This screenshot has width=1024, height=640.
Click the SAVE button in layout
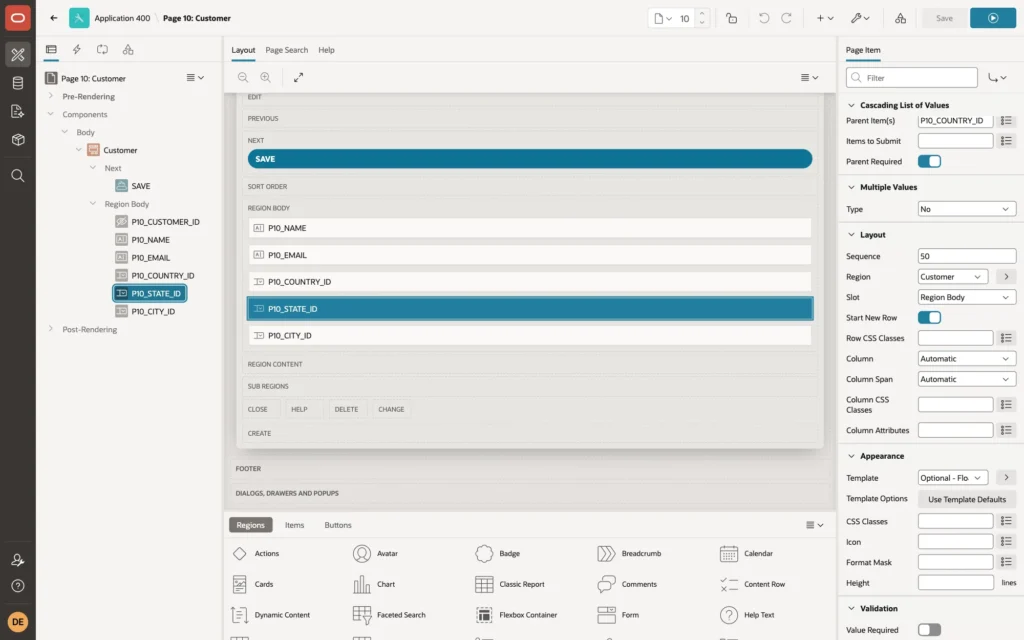tap(530, 159)
